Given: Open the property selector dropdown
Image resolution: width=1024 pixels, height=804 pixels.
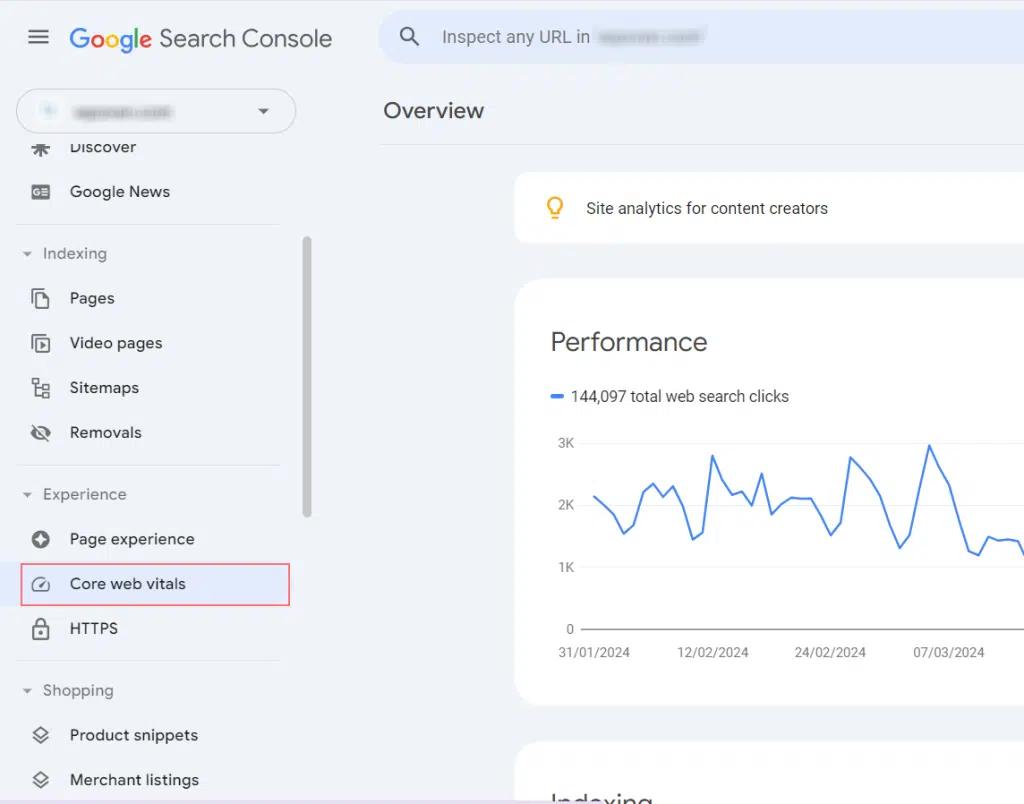Looking at the screenshot, I should pos(156,112).
